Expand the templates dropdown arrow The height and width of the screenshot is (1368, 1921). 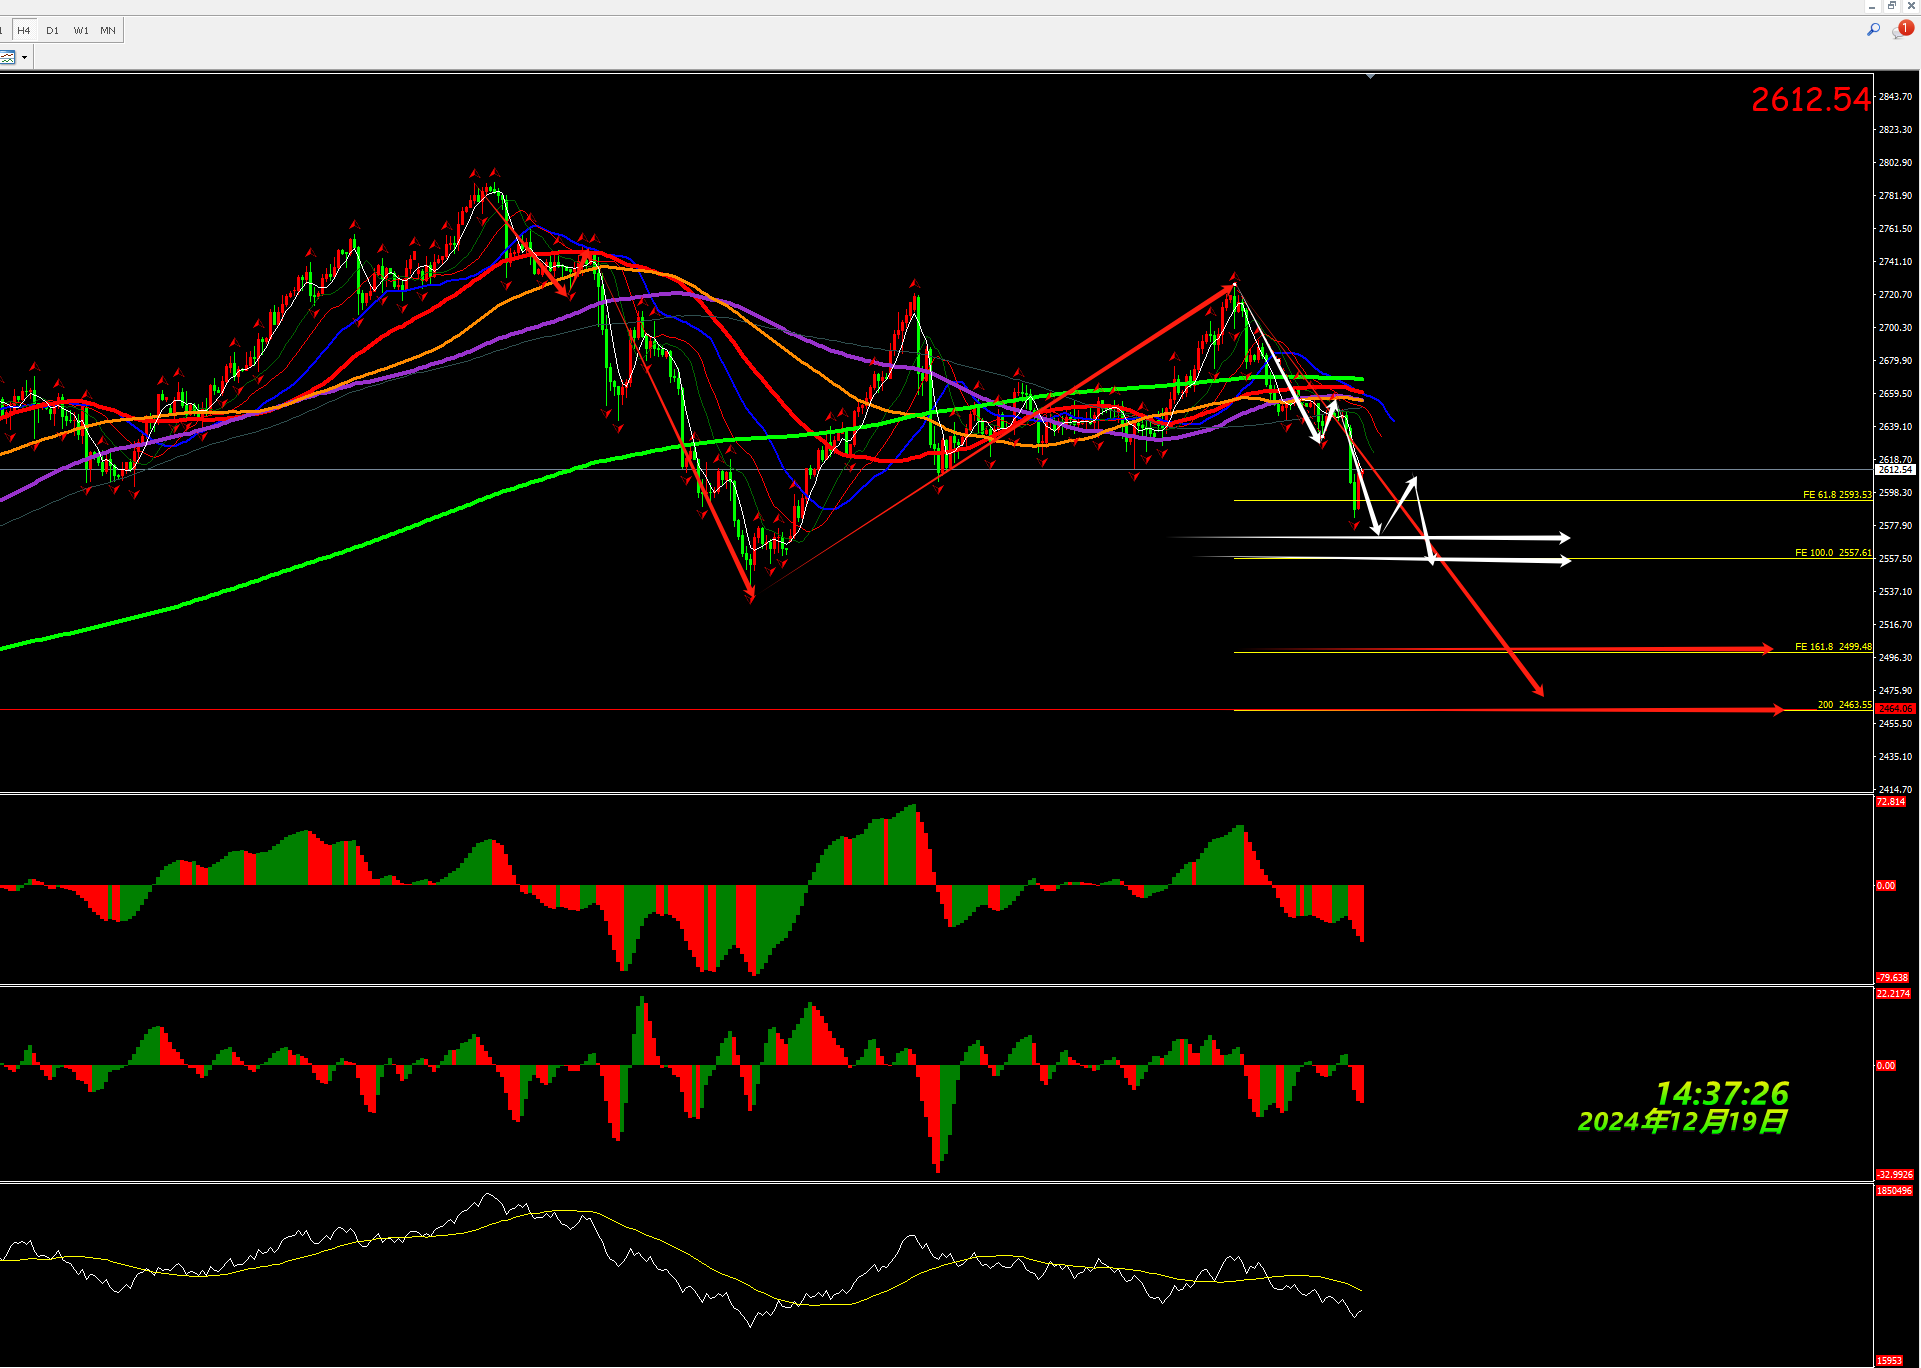24,58
